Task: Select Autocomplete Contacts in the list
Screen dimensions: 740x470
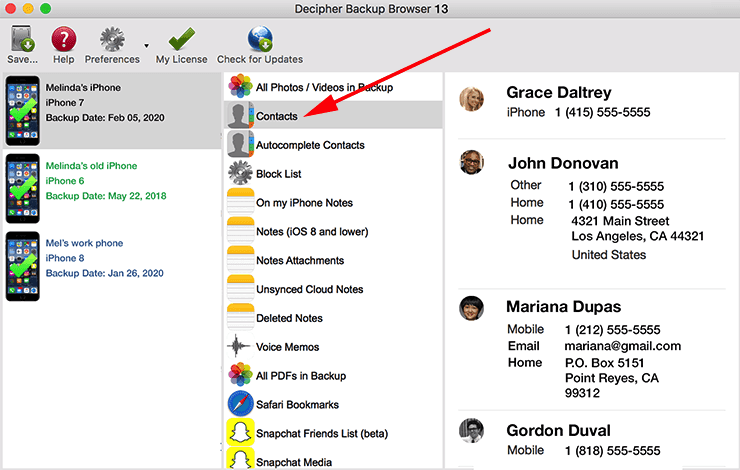Action: (x=311, y=145)
